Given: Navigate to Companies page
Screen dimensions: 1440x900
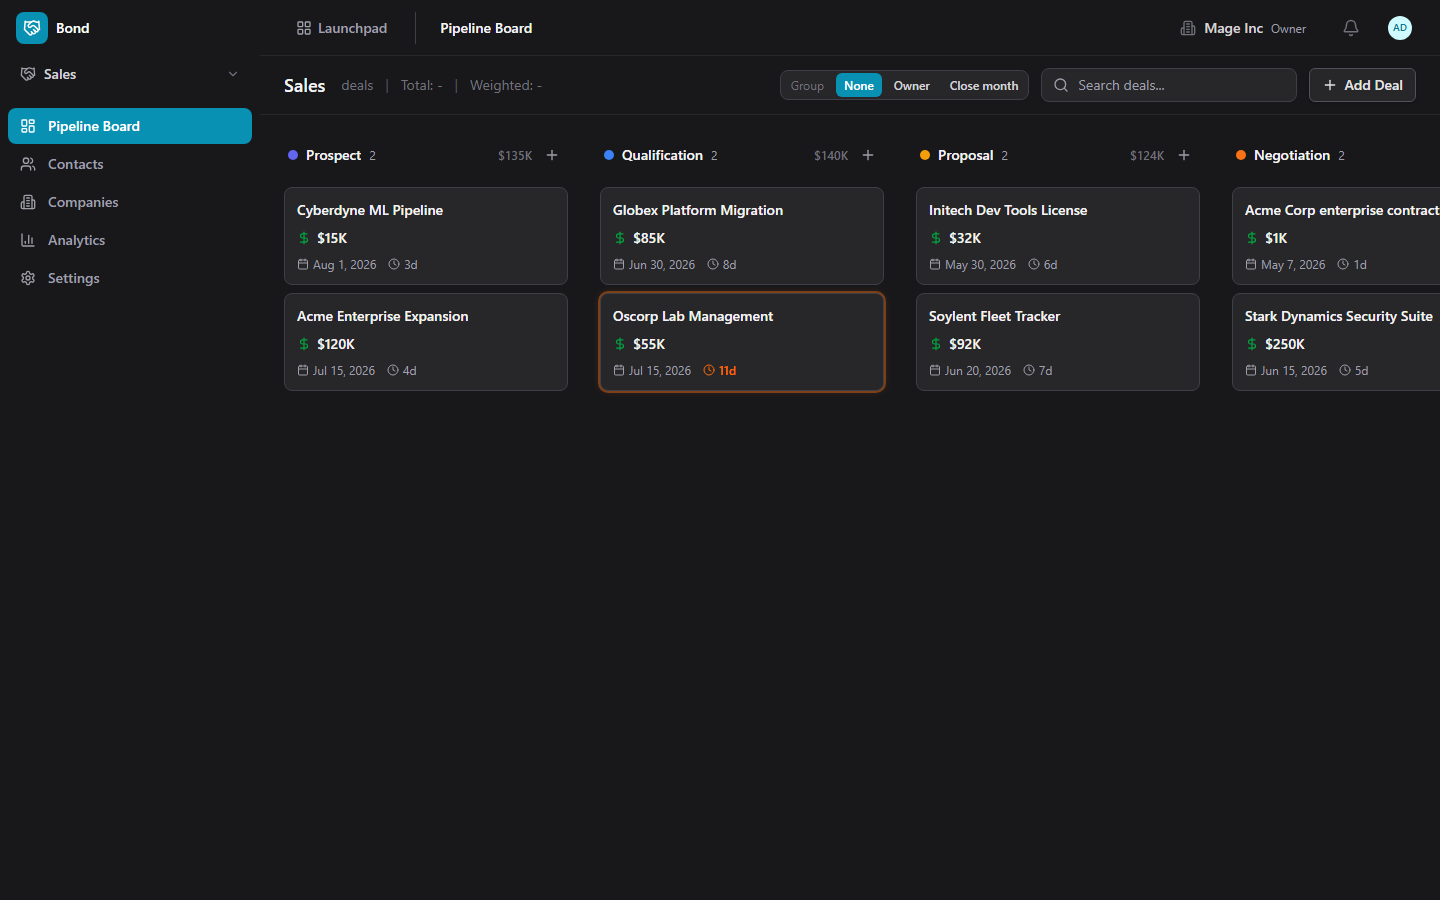Looking at the screenshot, I should [82, 202].
